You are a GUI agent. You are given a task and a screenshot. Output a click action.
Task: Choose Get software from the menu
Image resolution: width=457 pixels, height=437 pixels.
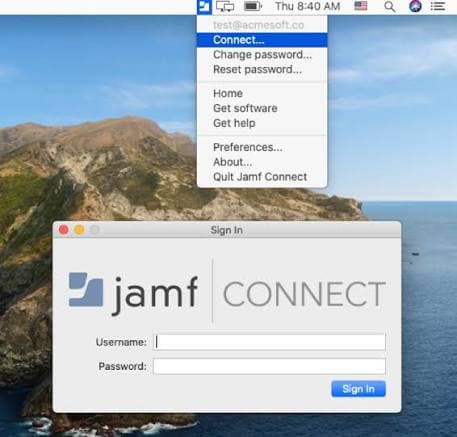[262, 108]
